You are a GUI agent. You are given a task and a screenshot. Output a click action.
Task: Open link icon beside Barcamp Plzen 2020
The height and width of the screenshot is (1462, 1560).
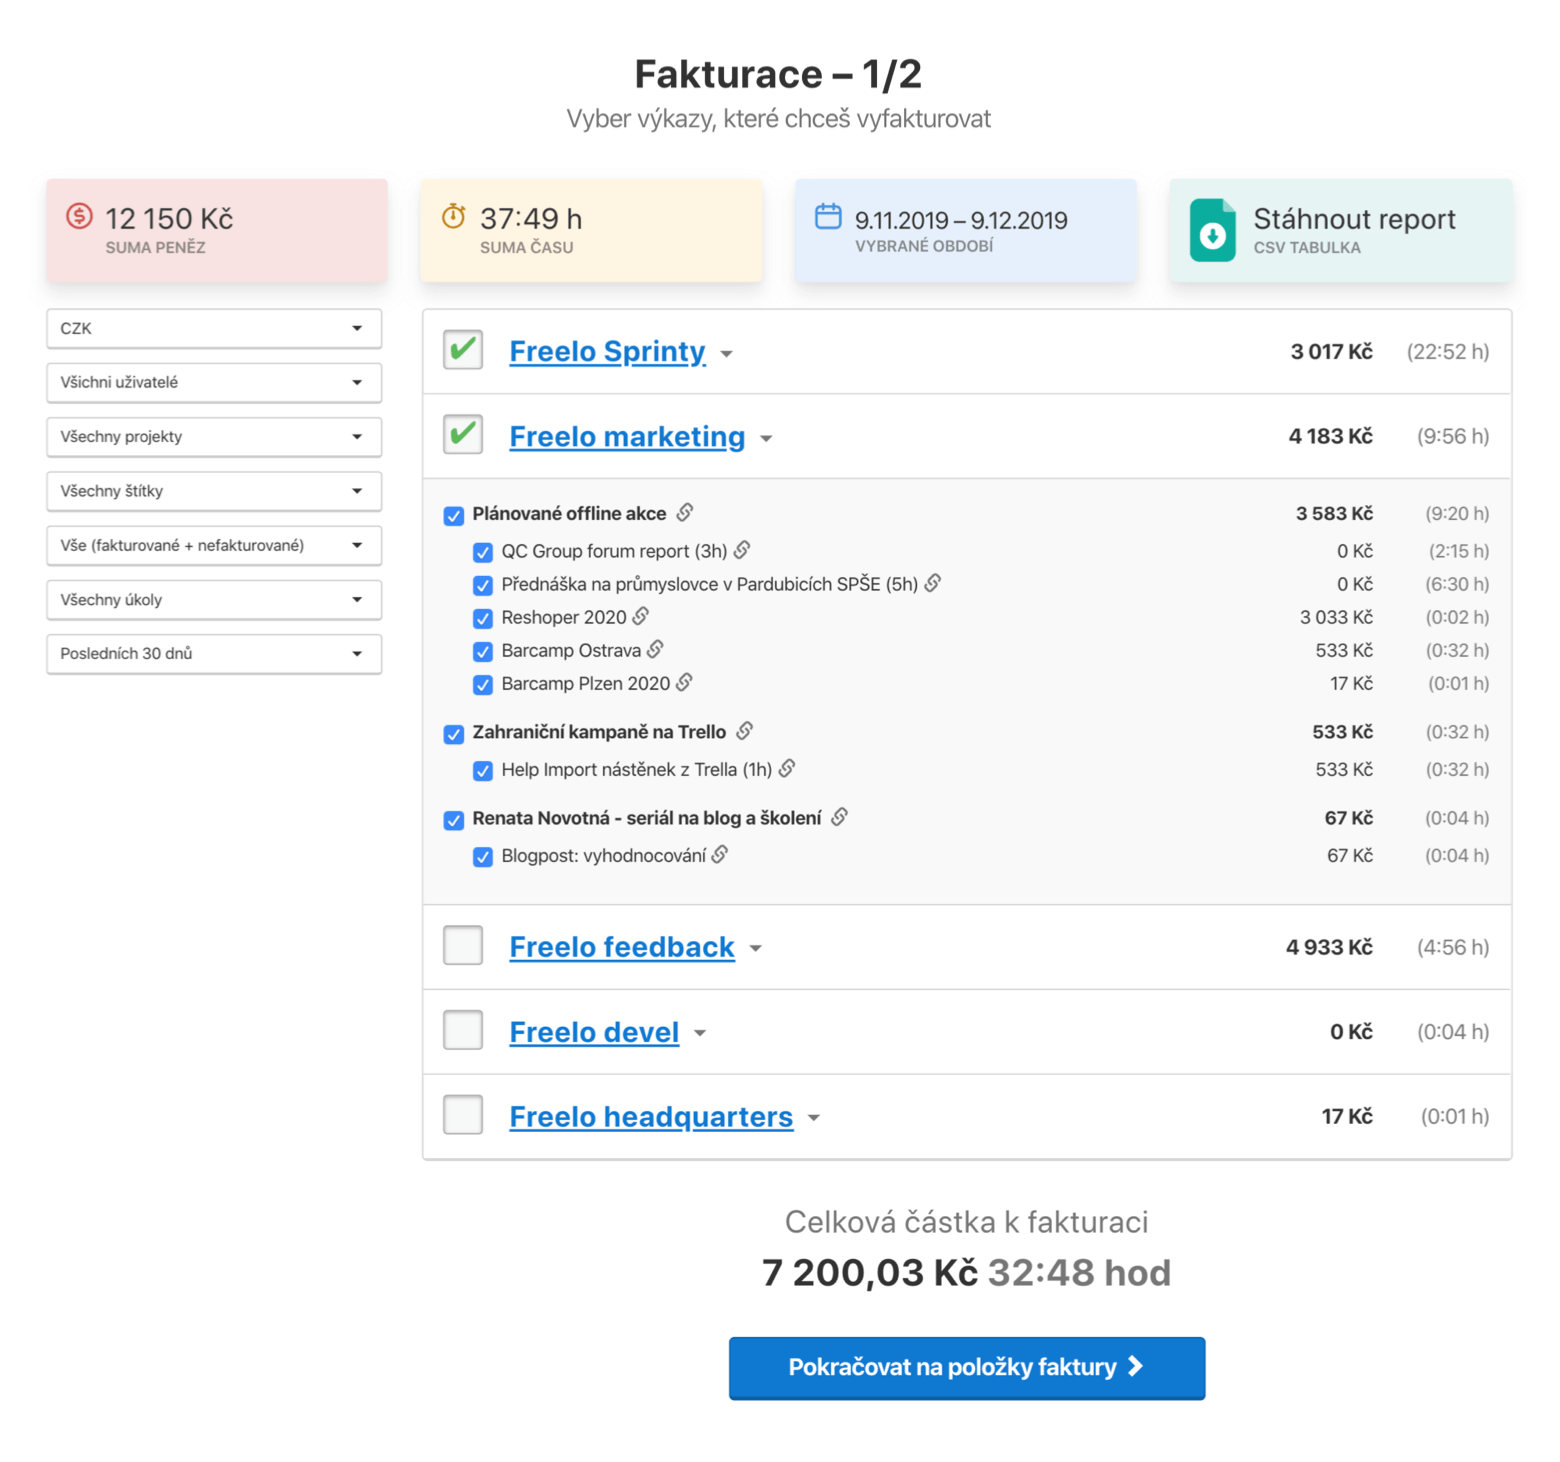[x=684, y=682]
